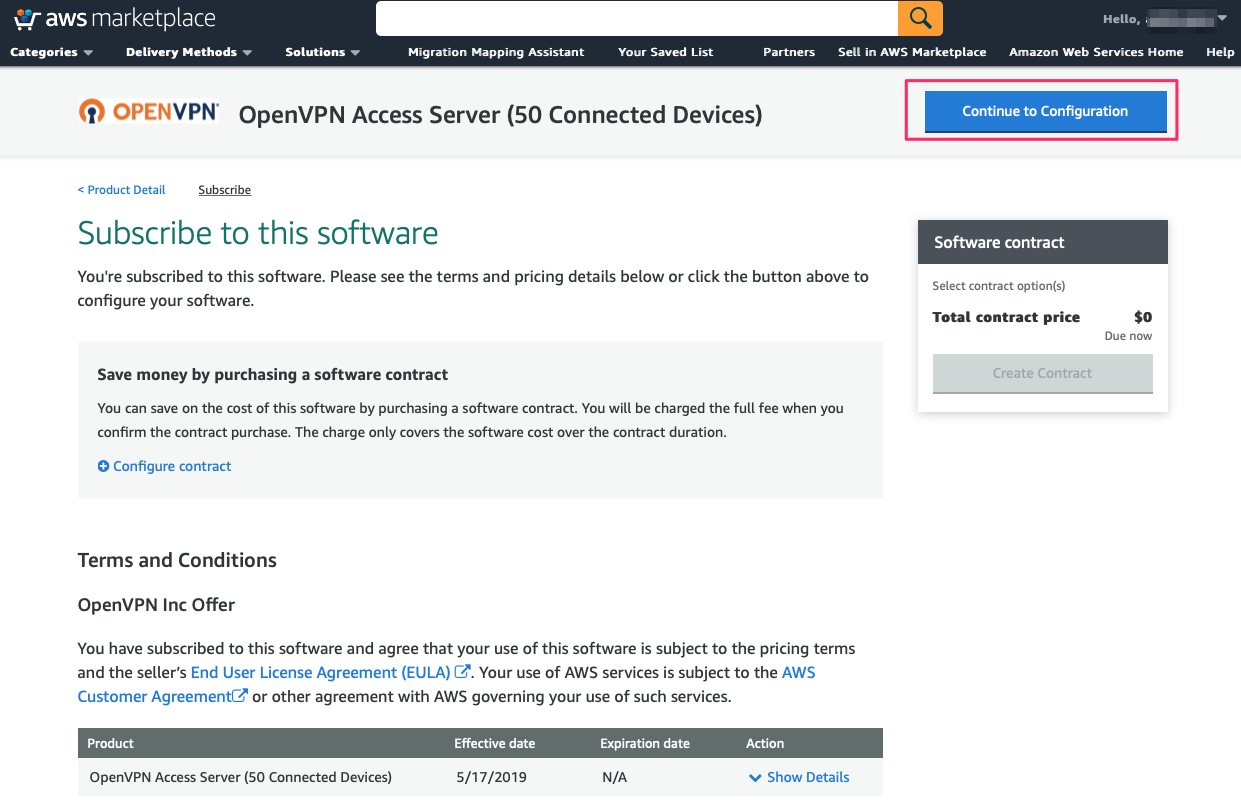
Task: Click the $0 total contract price
Action: click(1143, 317)
